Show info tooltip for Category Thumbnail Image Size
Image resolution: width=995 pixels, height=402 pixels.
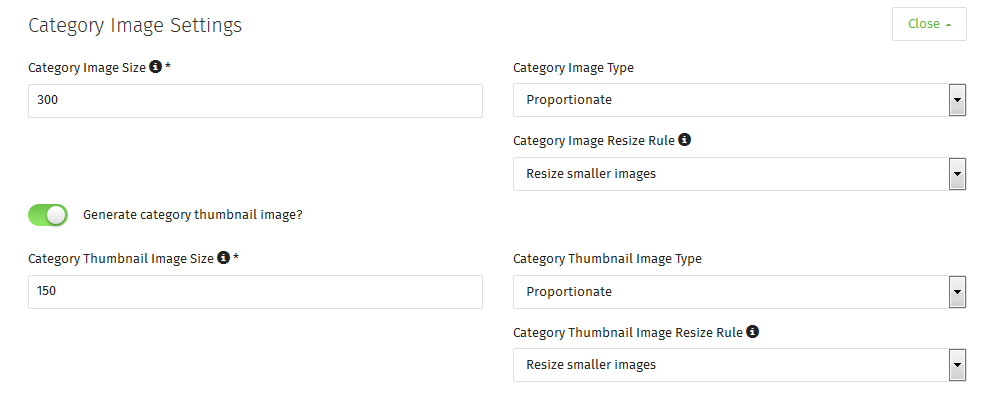(223, 257)
